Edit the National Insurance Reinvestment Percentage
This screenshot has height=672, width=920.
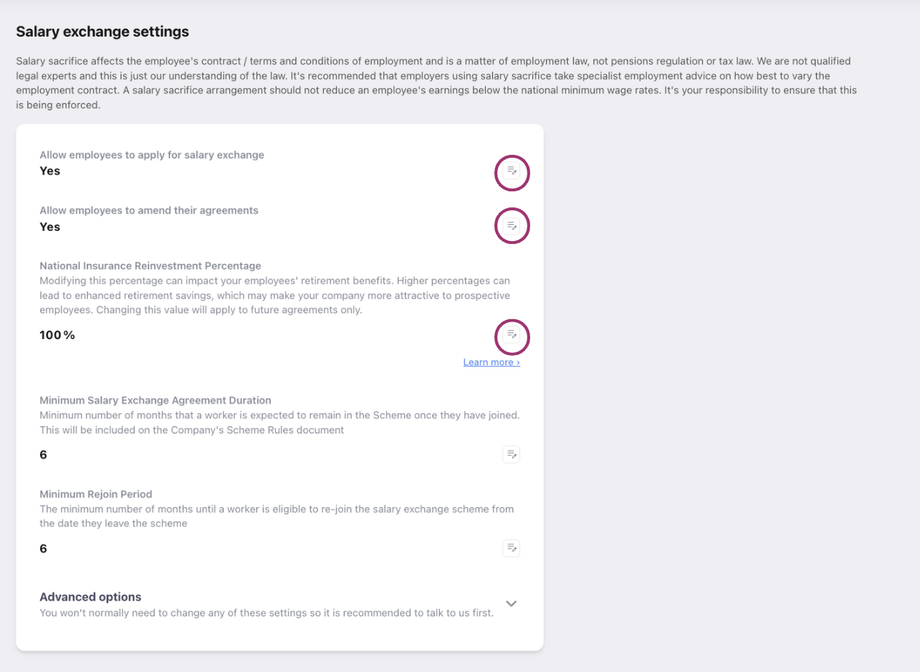(512, 335)
